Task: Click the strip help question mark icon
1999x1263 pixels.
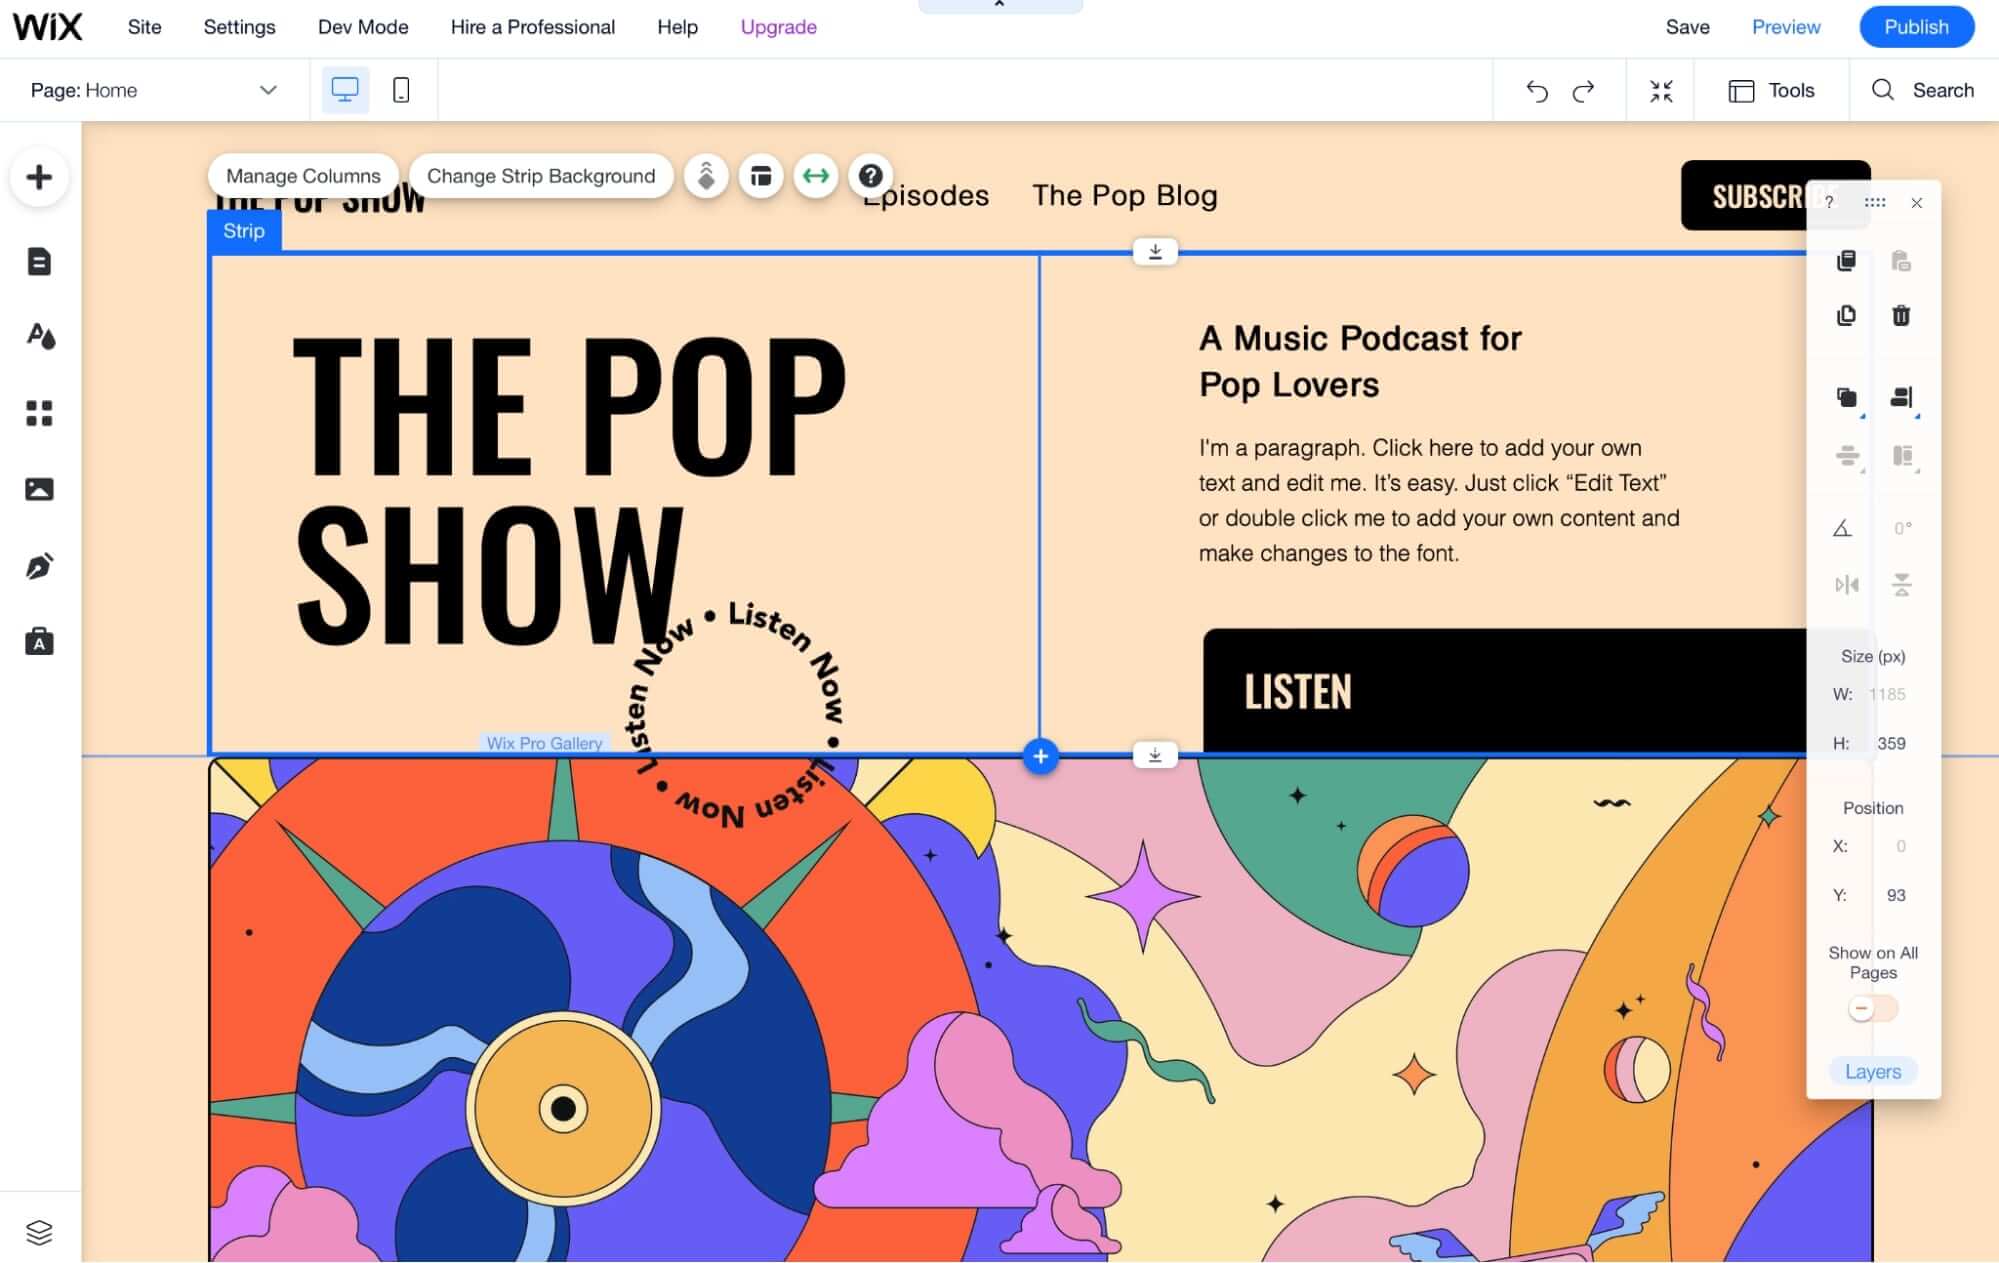Action: [x=871, y=176]
